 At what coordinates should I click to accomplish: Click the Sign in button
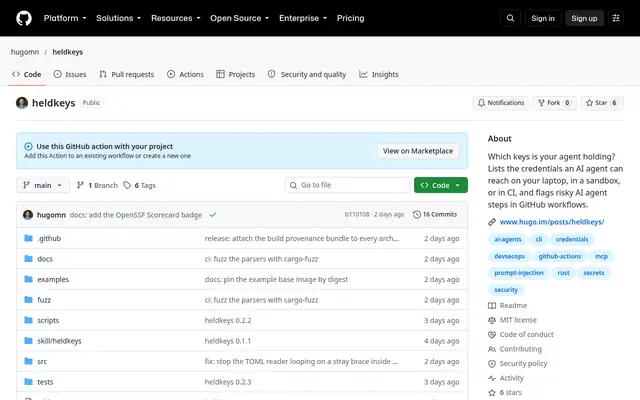pyautogui.click(x=543, y=18)
